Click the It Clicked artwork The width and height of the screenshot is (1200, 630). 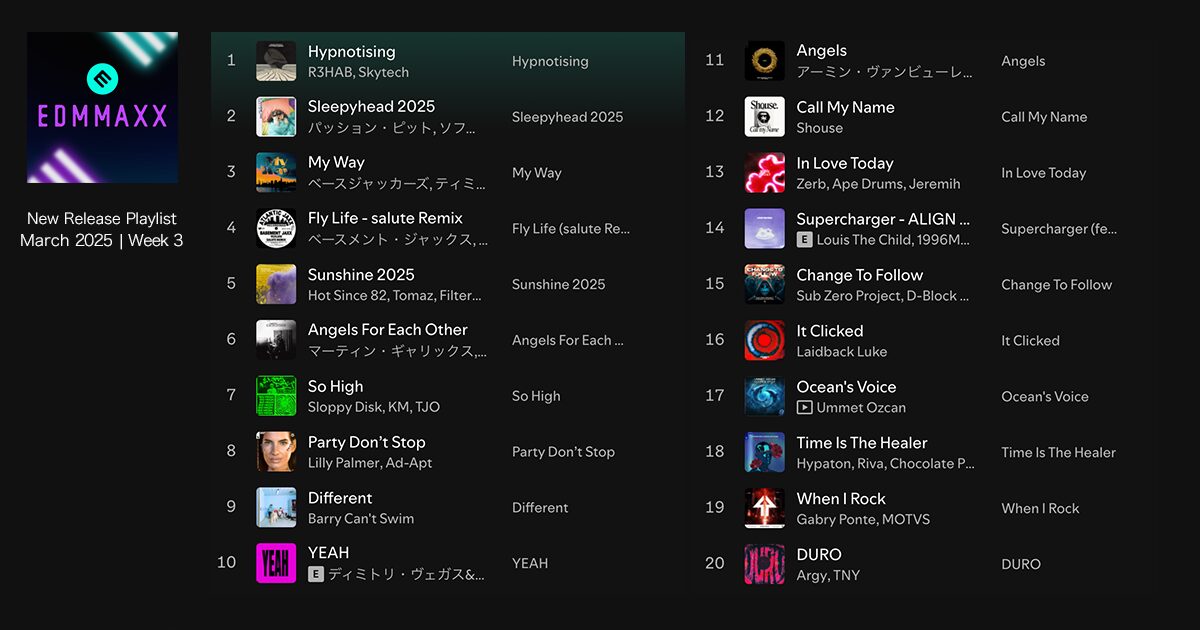pyautogui.click(x=765, y=340)
